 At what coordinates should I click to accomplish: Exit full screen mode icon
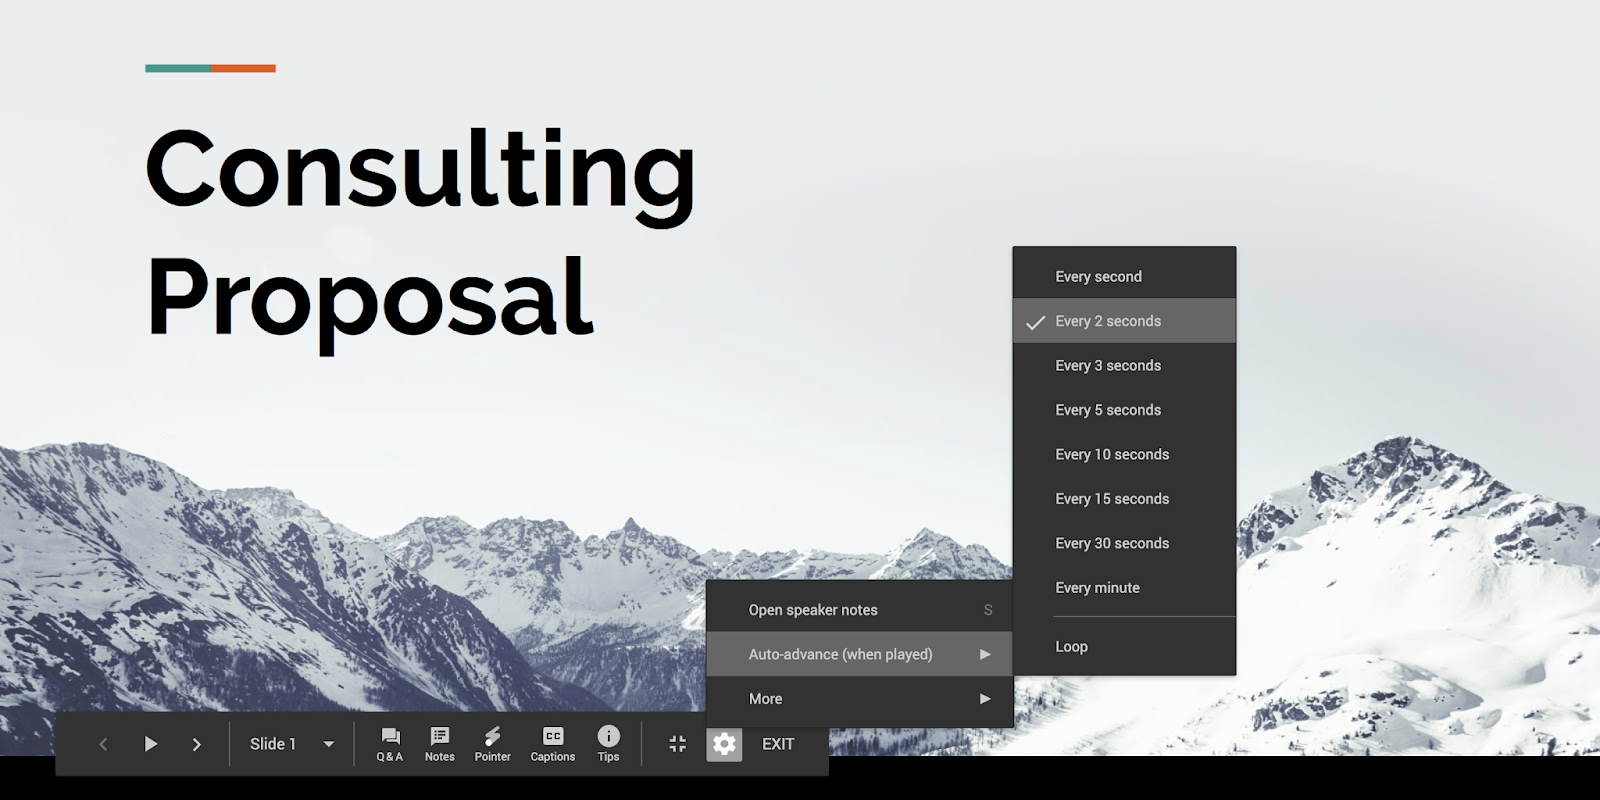[678, 744]
